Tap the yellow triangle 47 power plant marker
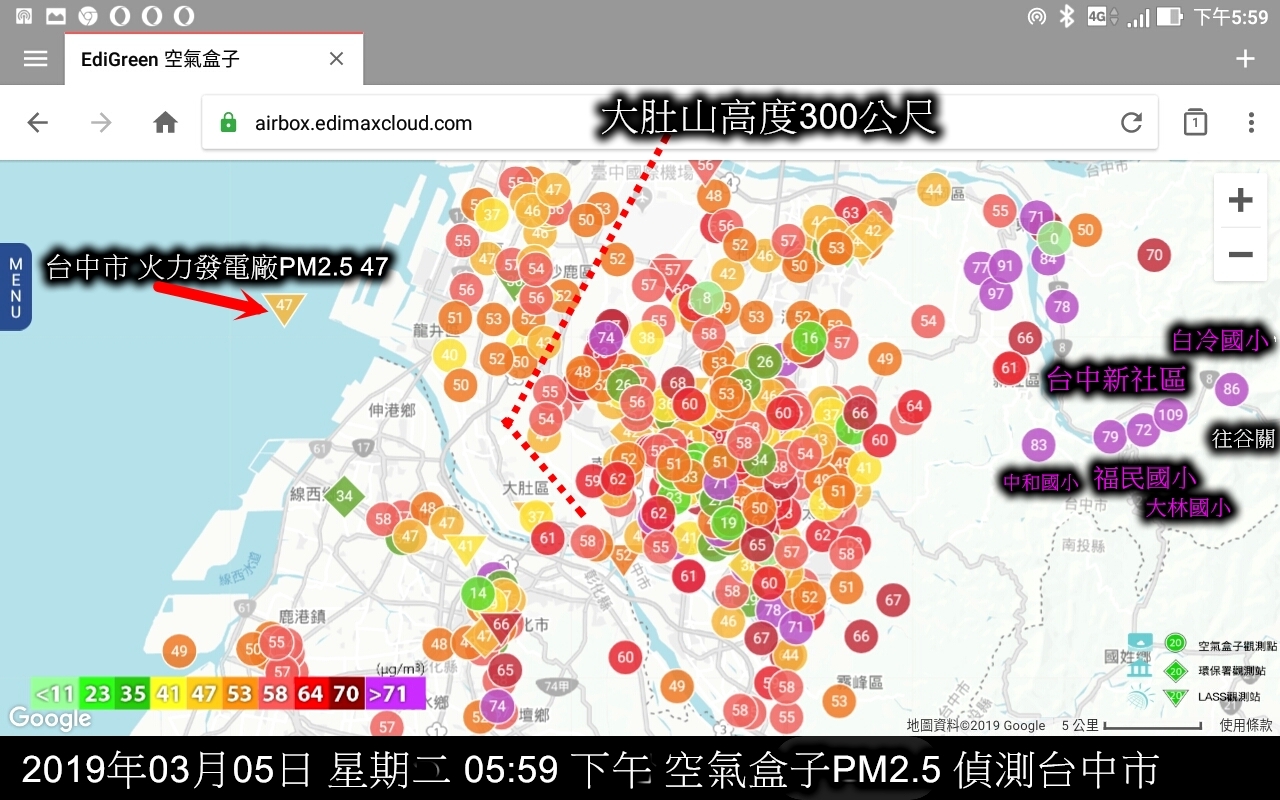 pyautogui.click(x=284, y=307)
